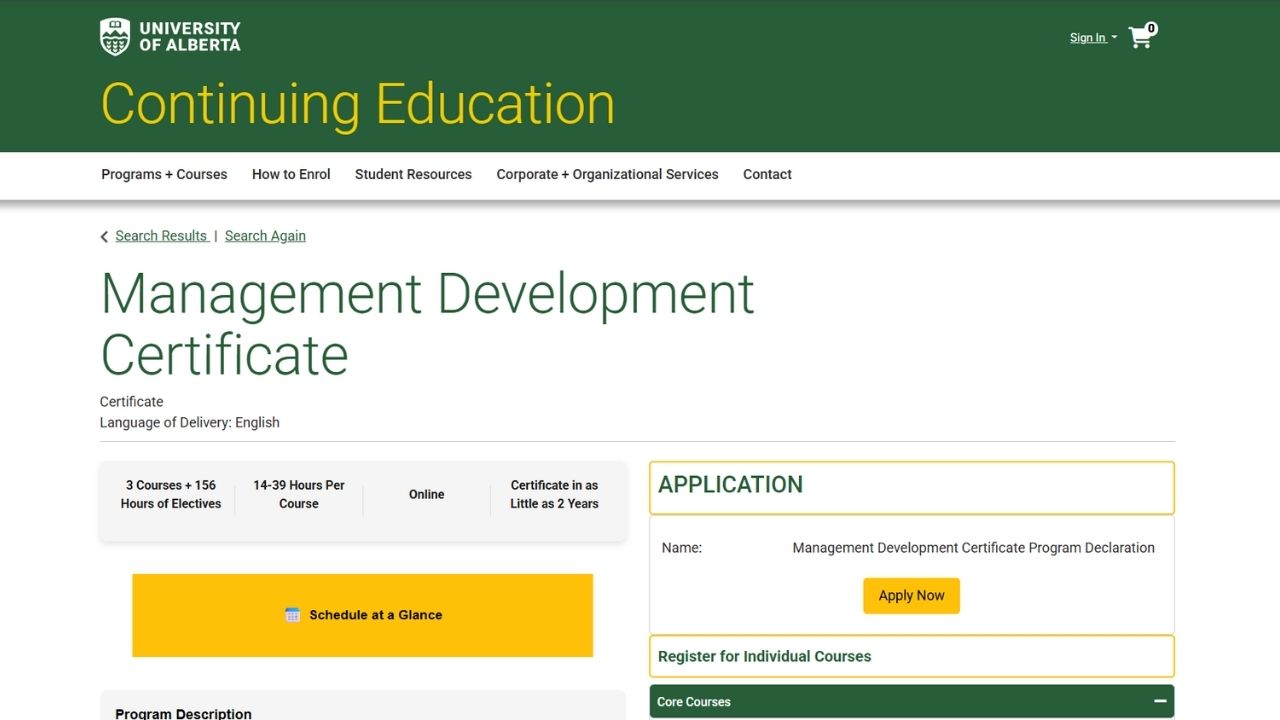This screenshot has height=720, width=1280.
Task: Click the back chevron beside Search Results
Action: (x=104, y=237)
